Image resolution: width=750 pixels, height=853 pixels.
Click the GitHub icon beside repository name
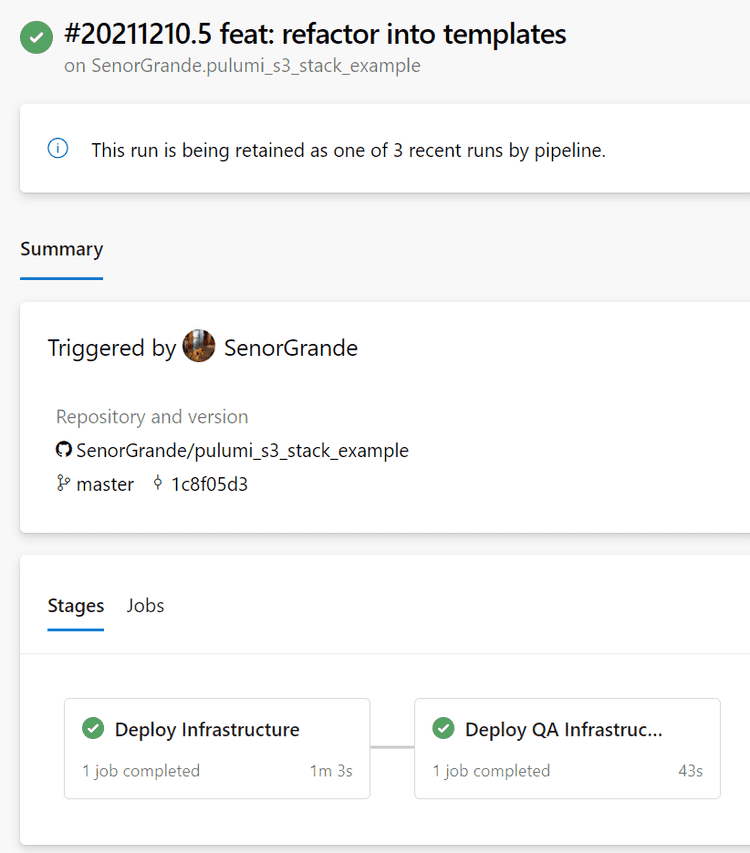pos(64,449)
